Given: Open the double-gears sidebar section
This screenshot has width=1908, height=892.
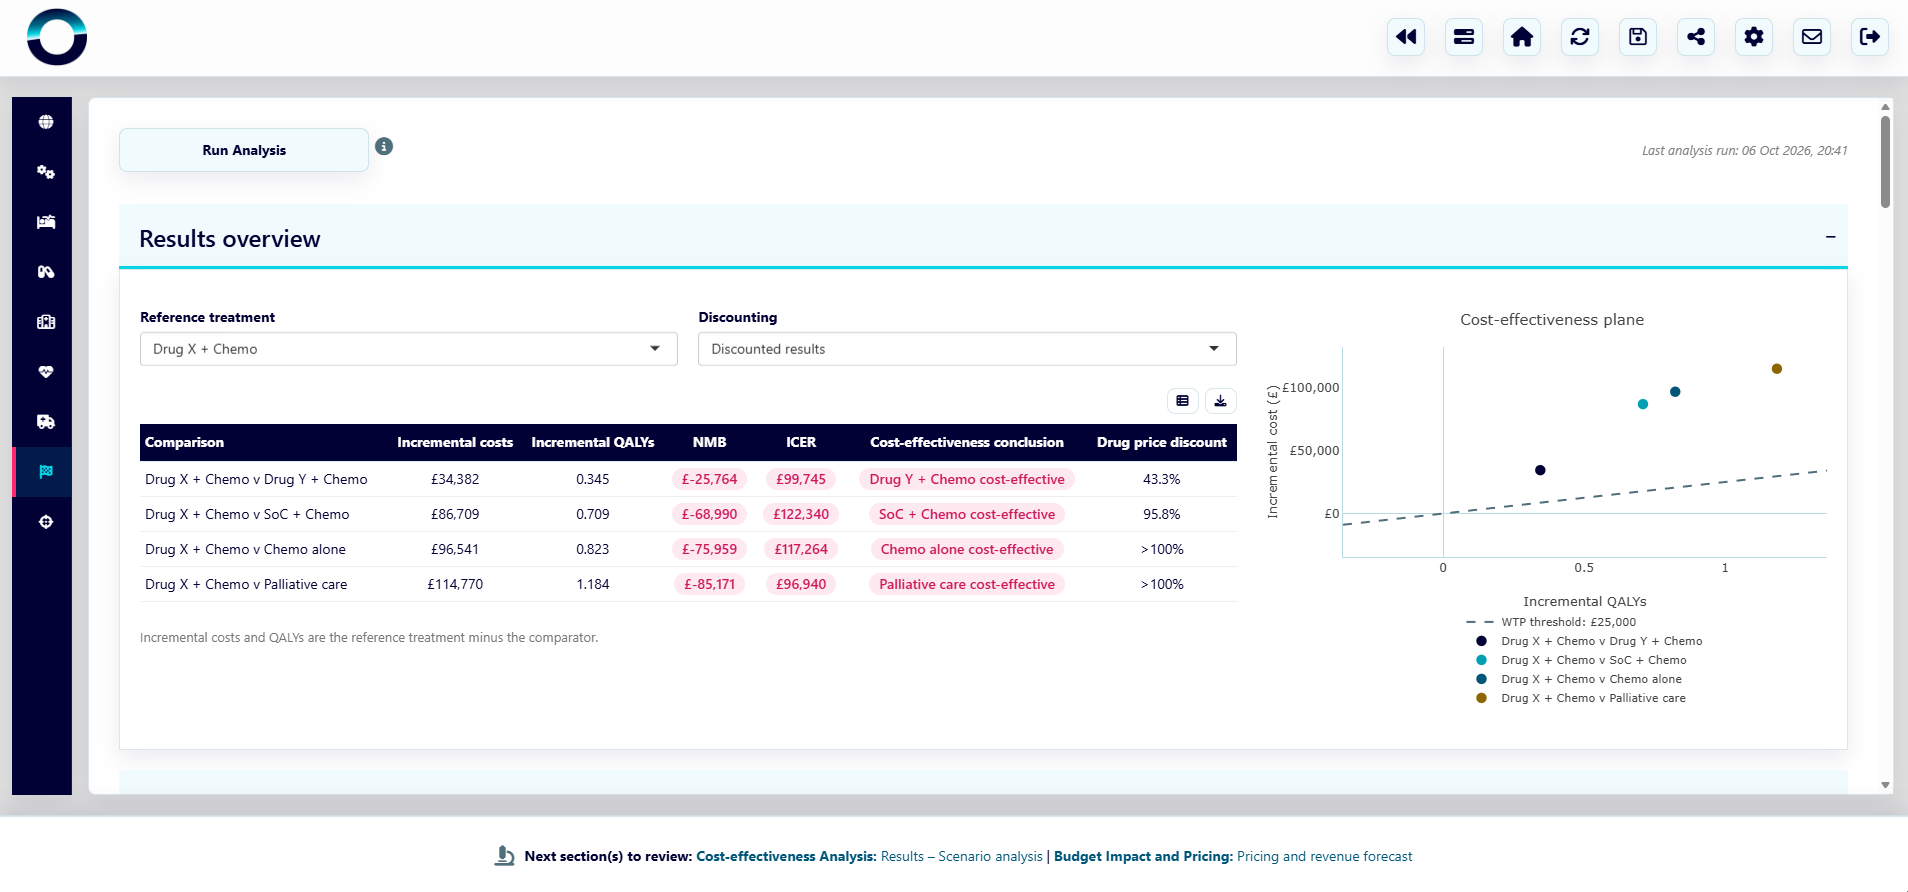Looking at the screenshot, I should [46, 172].
